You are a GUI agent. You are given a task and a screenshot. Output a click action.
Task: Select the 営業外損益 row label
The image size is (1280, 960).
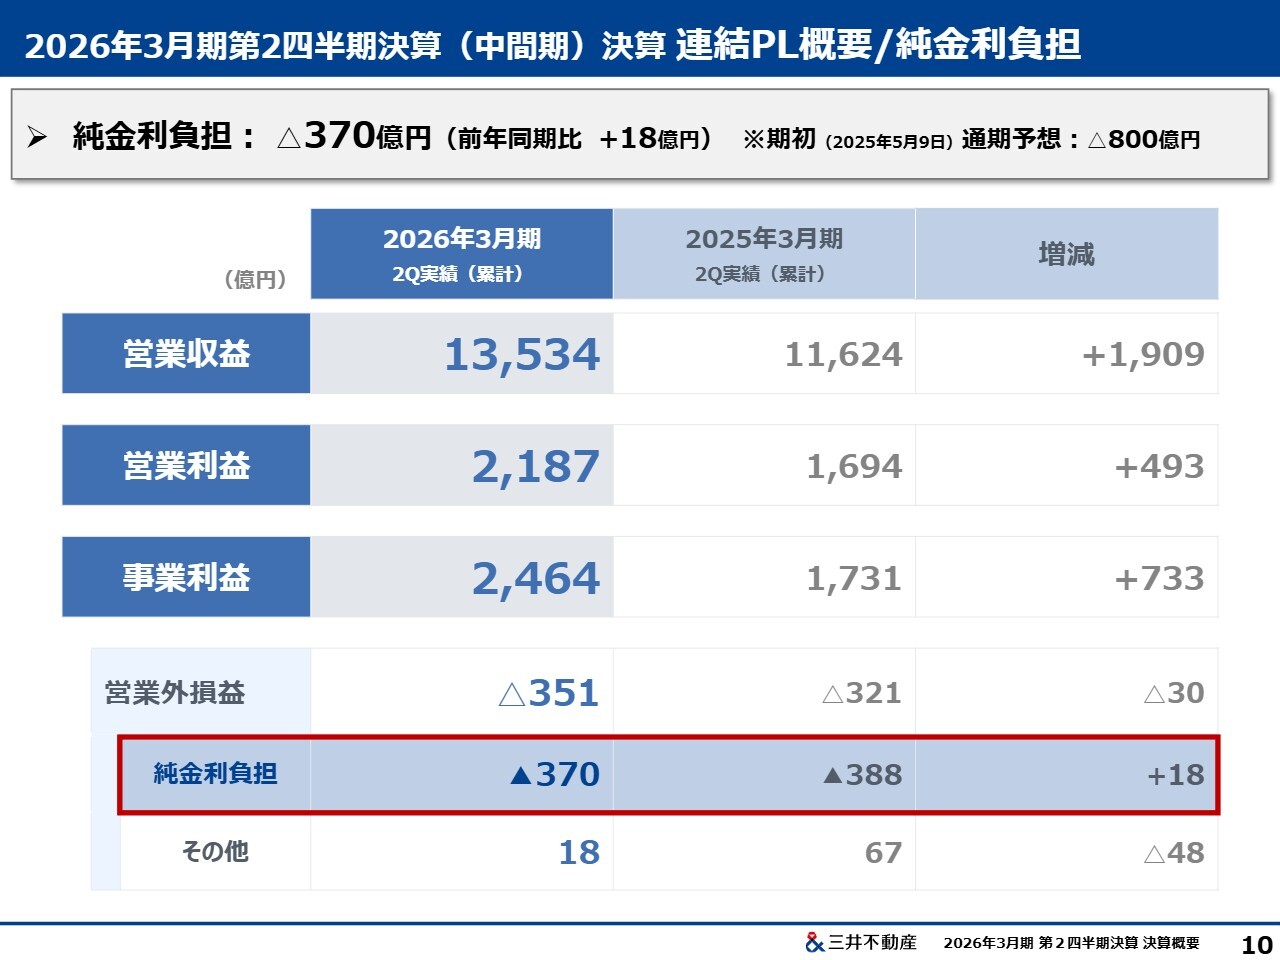(175, 693)
